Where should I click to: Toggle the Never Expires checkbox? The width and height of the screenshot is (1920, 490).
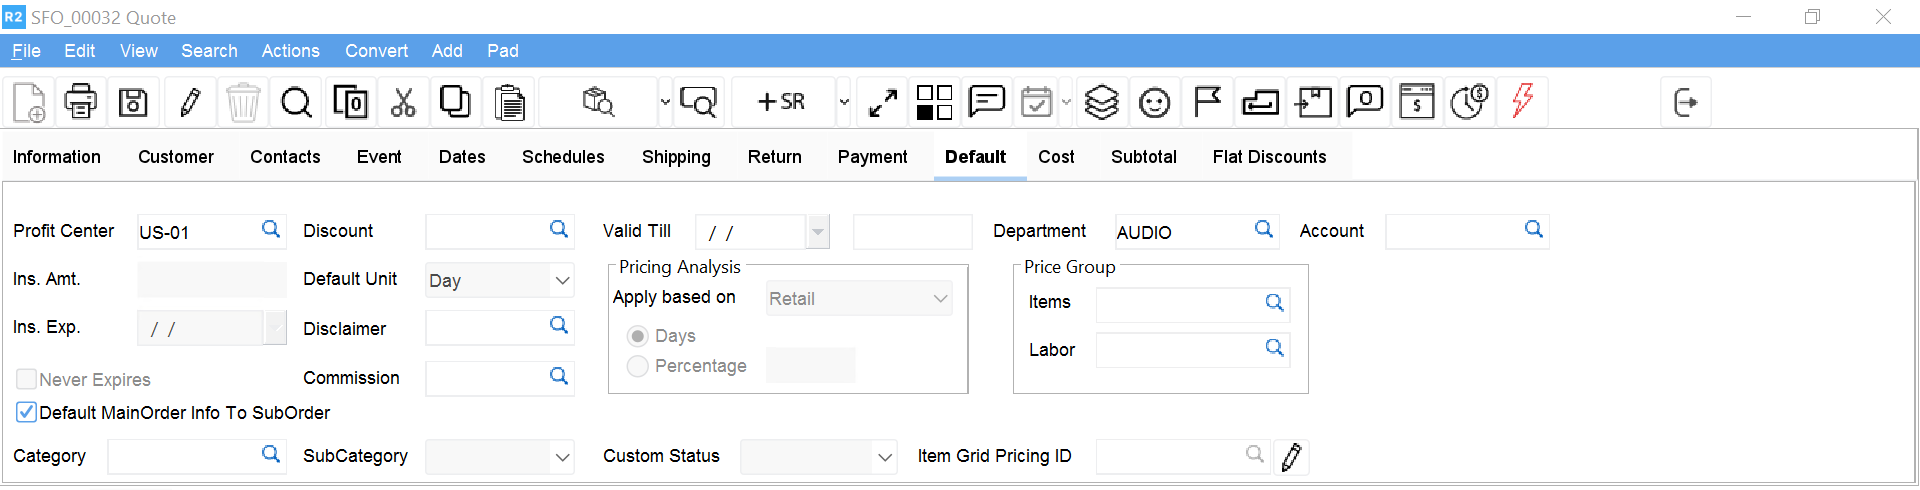click(27, 379)
